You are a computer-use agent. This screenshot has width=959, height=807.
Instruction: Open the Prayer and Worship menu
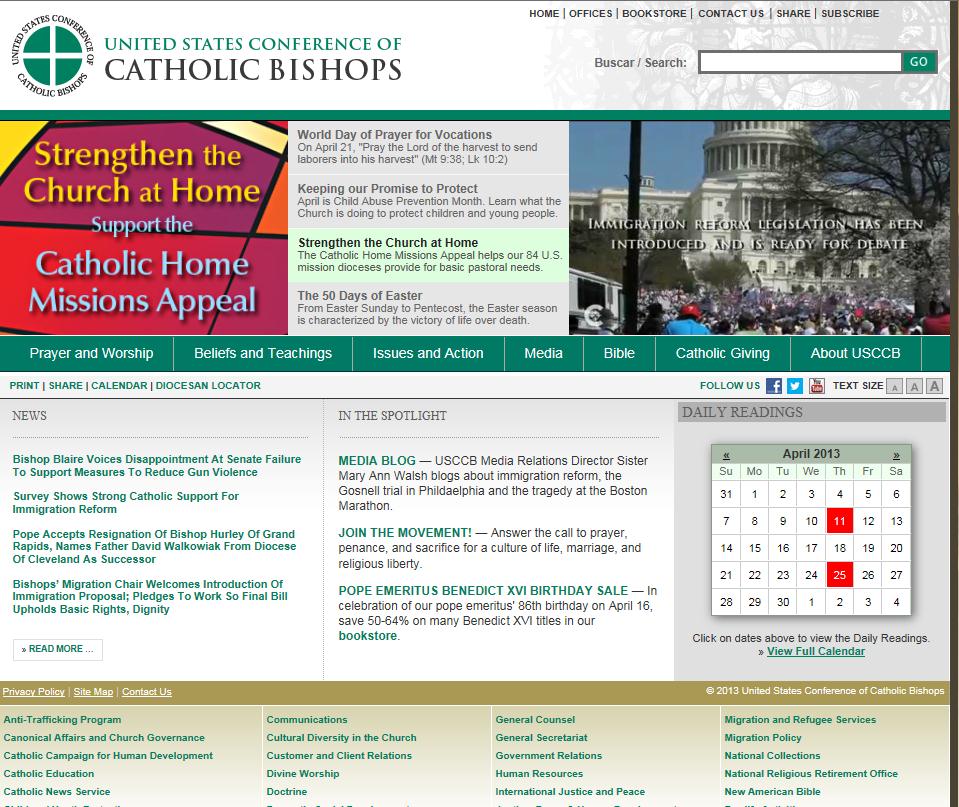click(91, 353)
